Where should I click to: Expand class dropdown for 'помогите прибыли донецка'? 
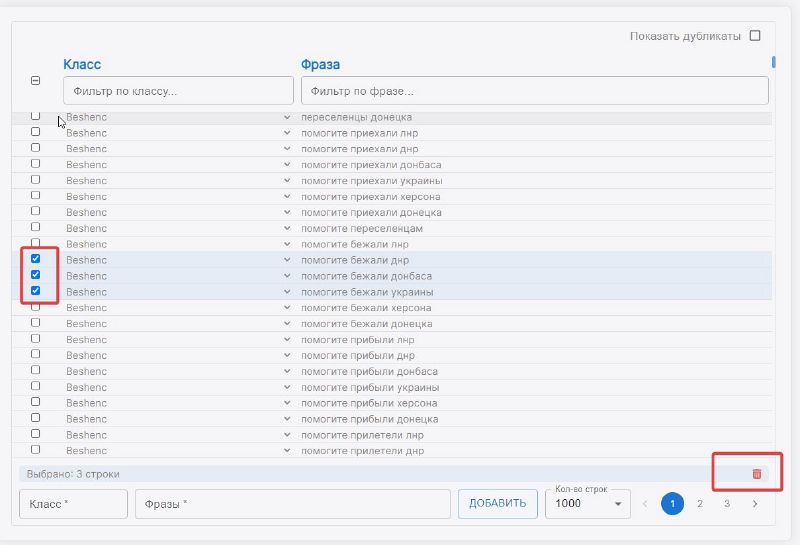(286, 419)
